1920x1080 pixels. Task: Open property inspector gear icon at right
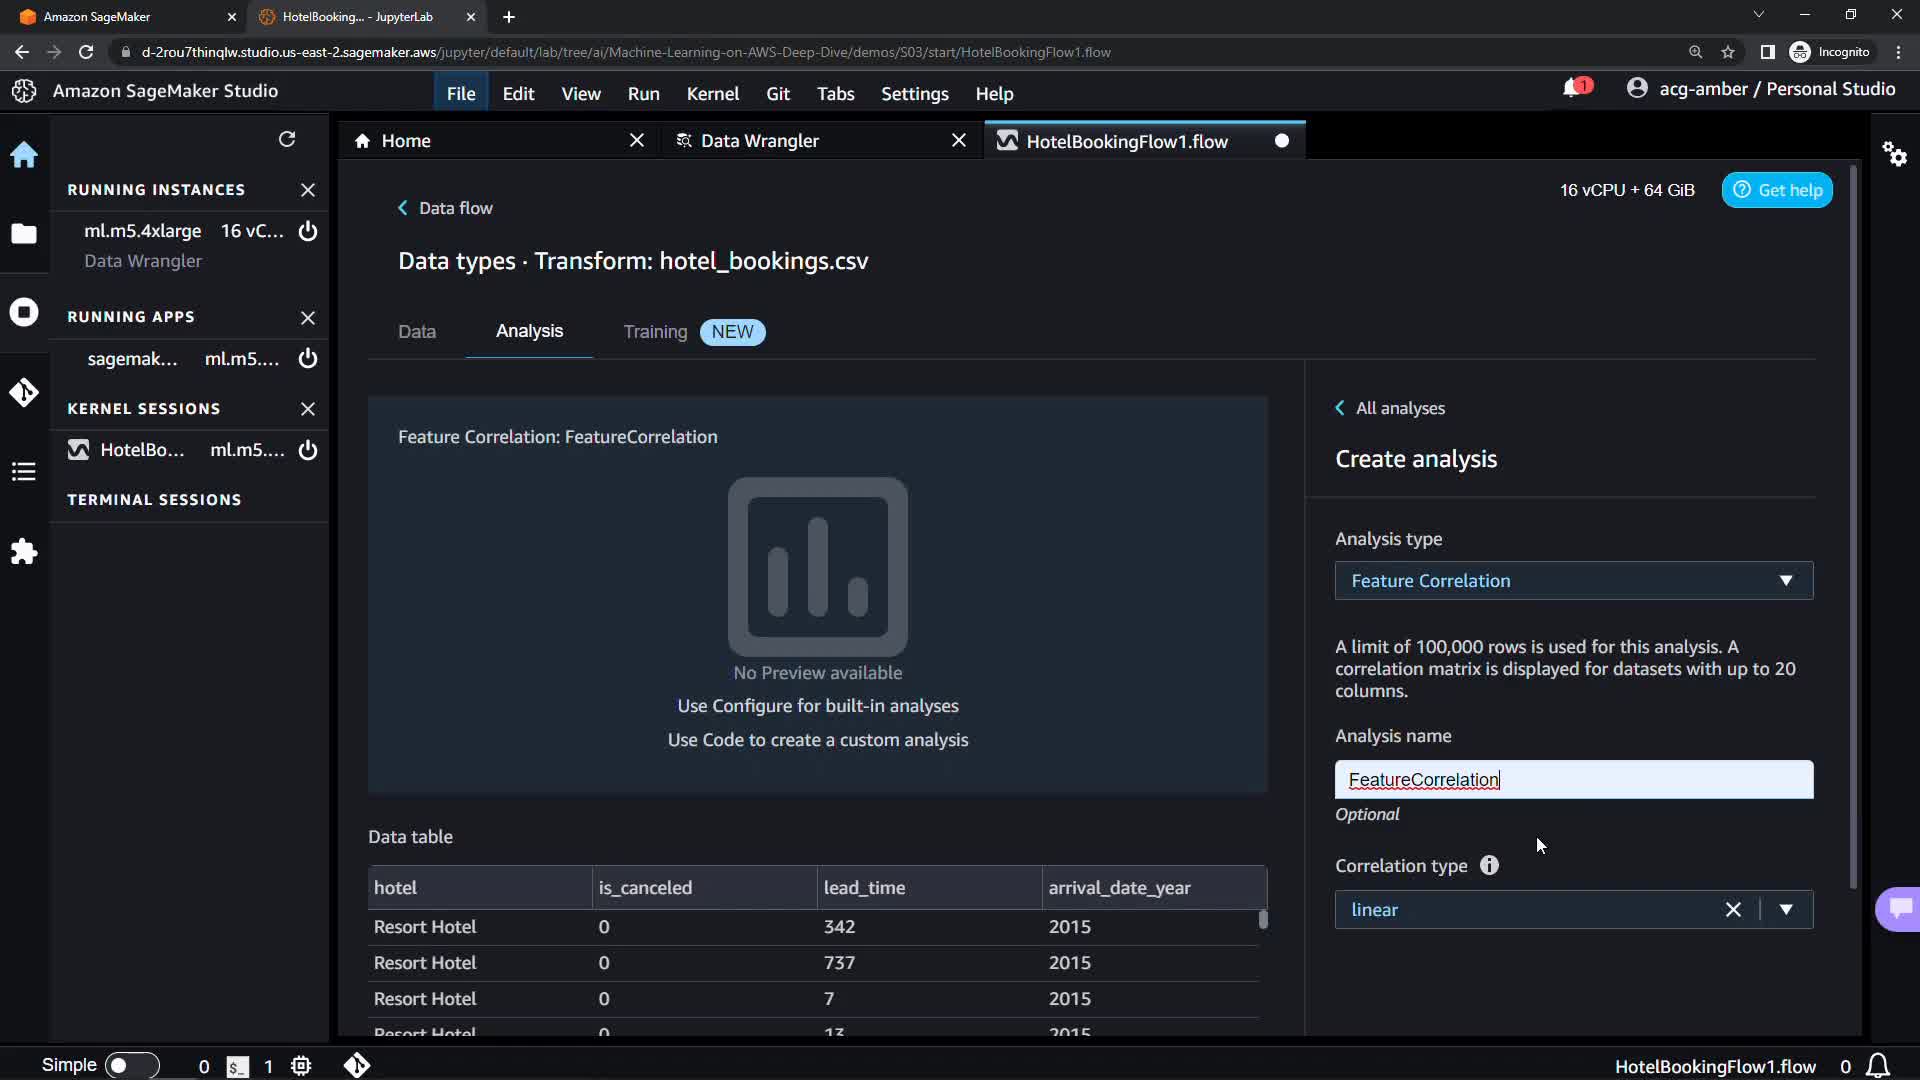coord(1894,154)
